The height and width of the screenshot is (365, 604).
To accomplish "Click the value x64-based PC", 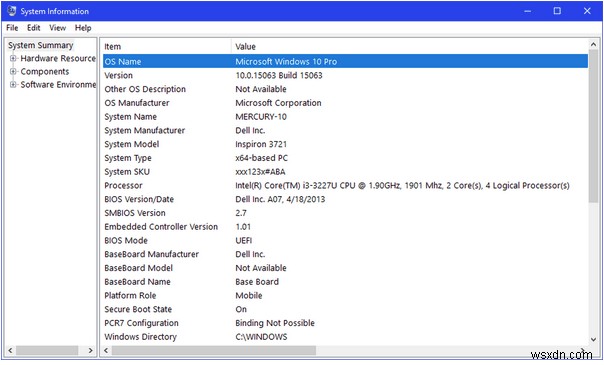I will [x=262, y=158].
